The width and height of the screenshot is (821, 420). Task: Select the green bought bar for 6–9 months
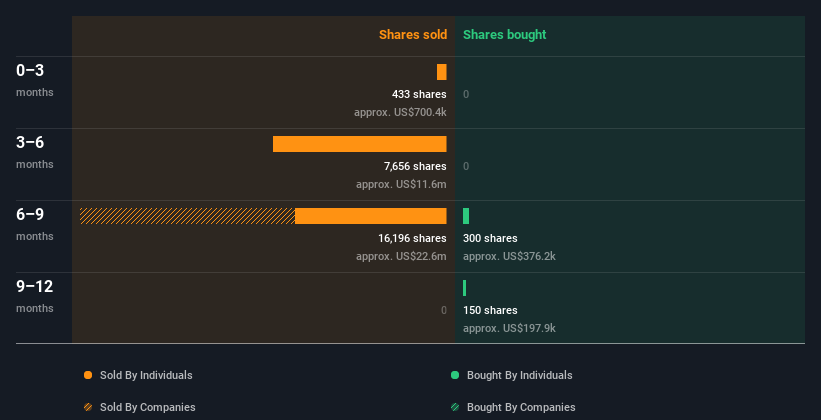(x=466, y=216)
